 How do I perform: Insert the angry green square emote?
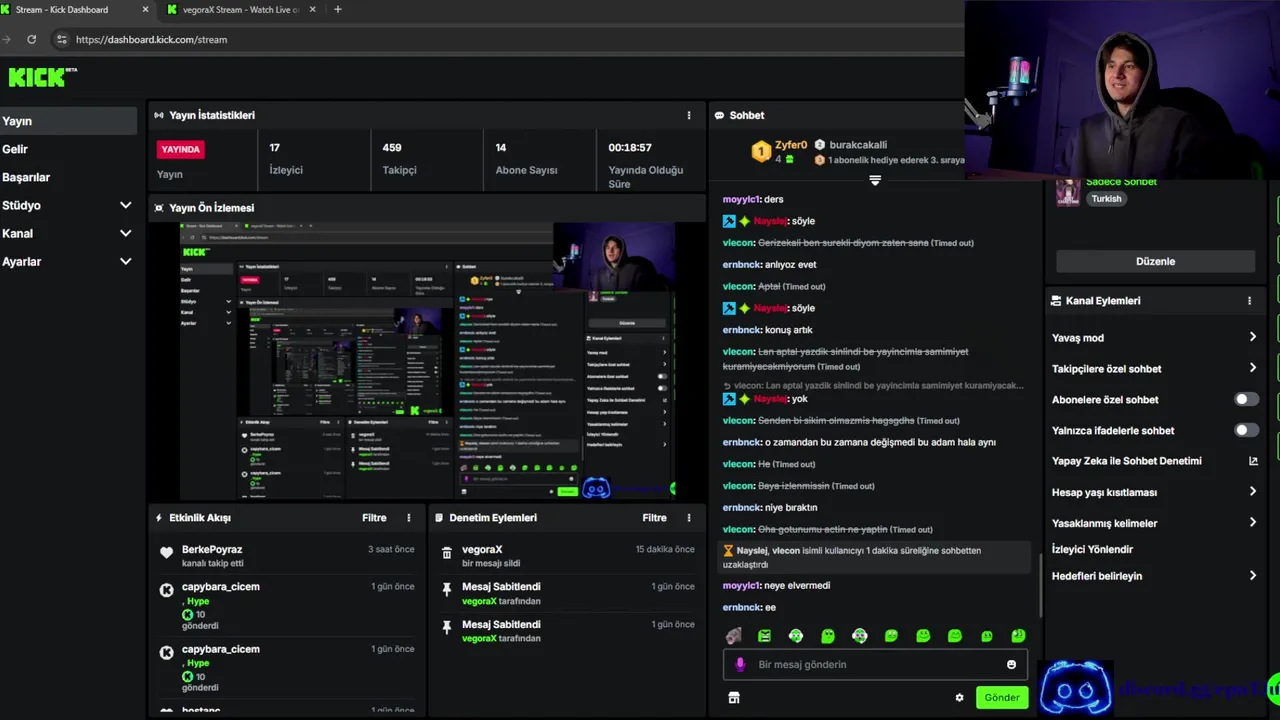tap(765, 636)
